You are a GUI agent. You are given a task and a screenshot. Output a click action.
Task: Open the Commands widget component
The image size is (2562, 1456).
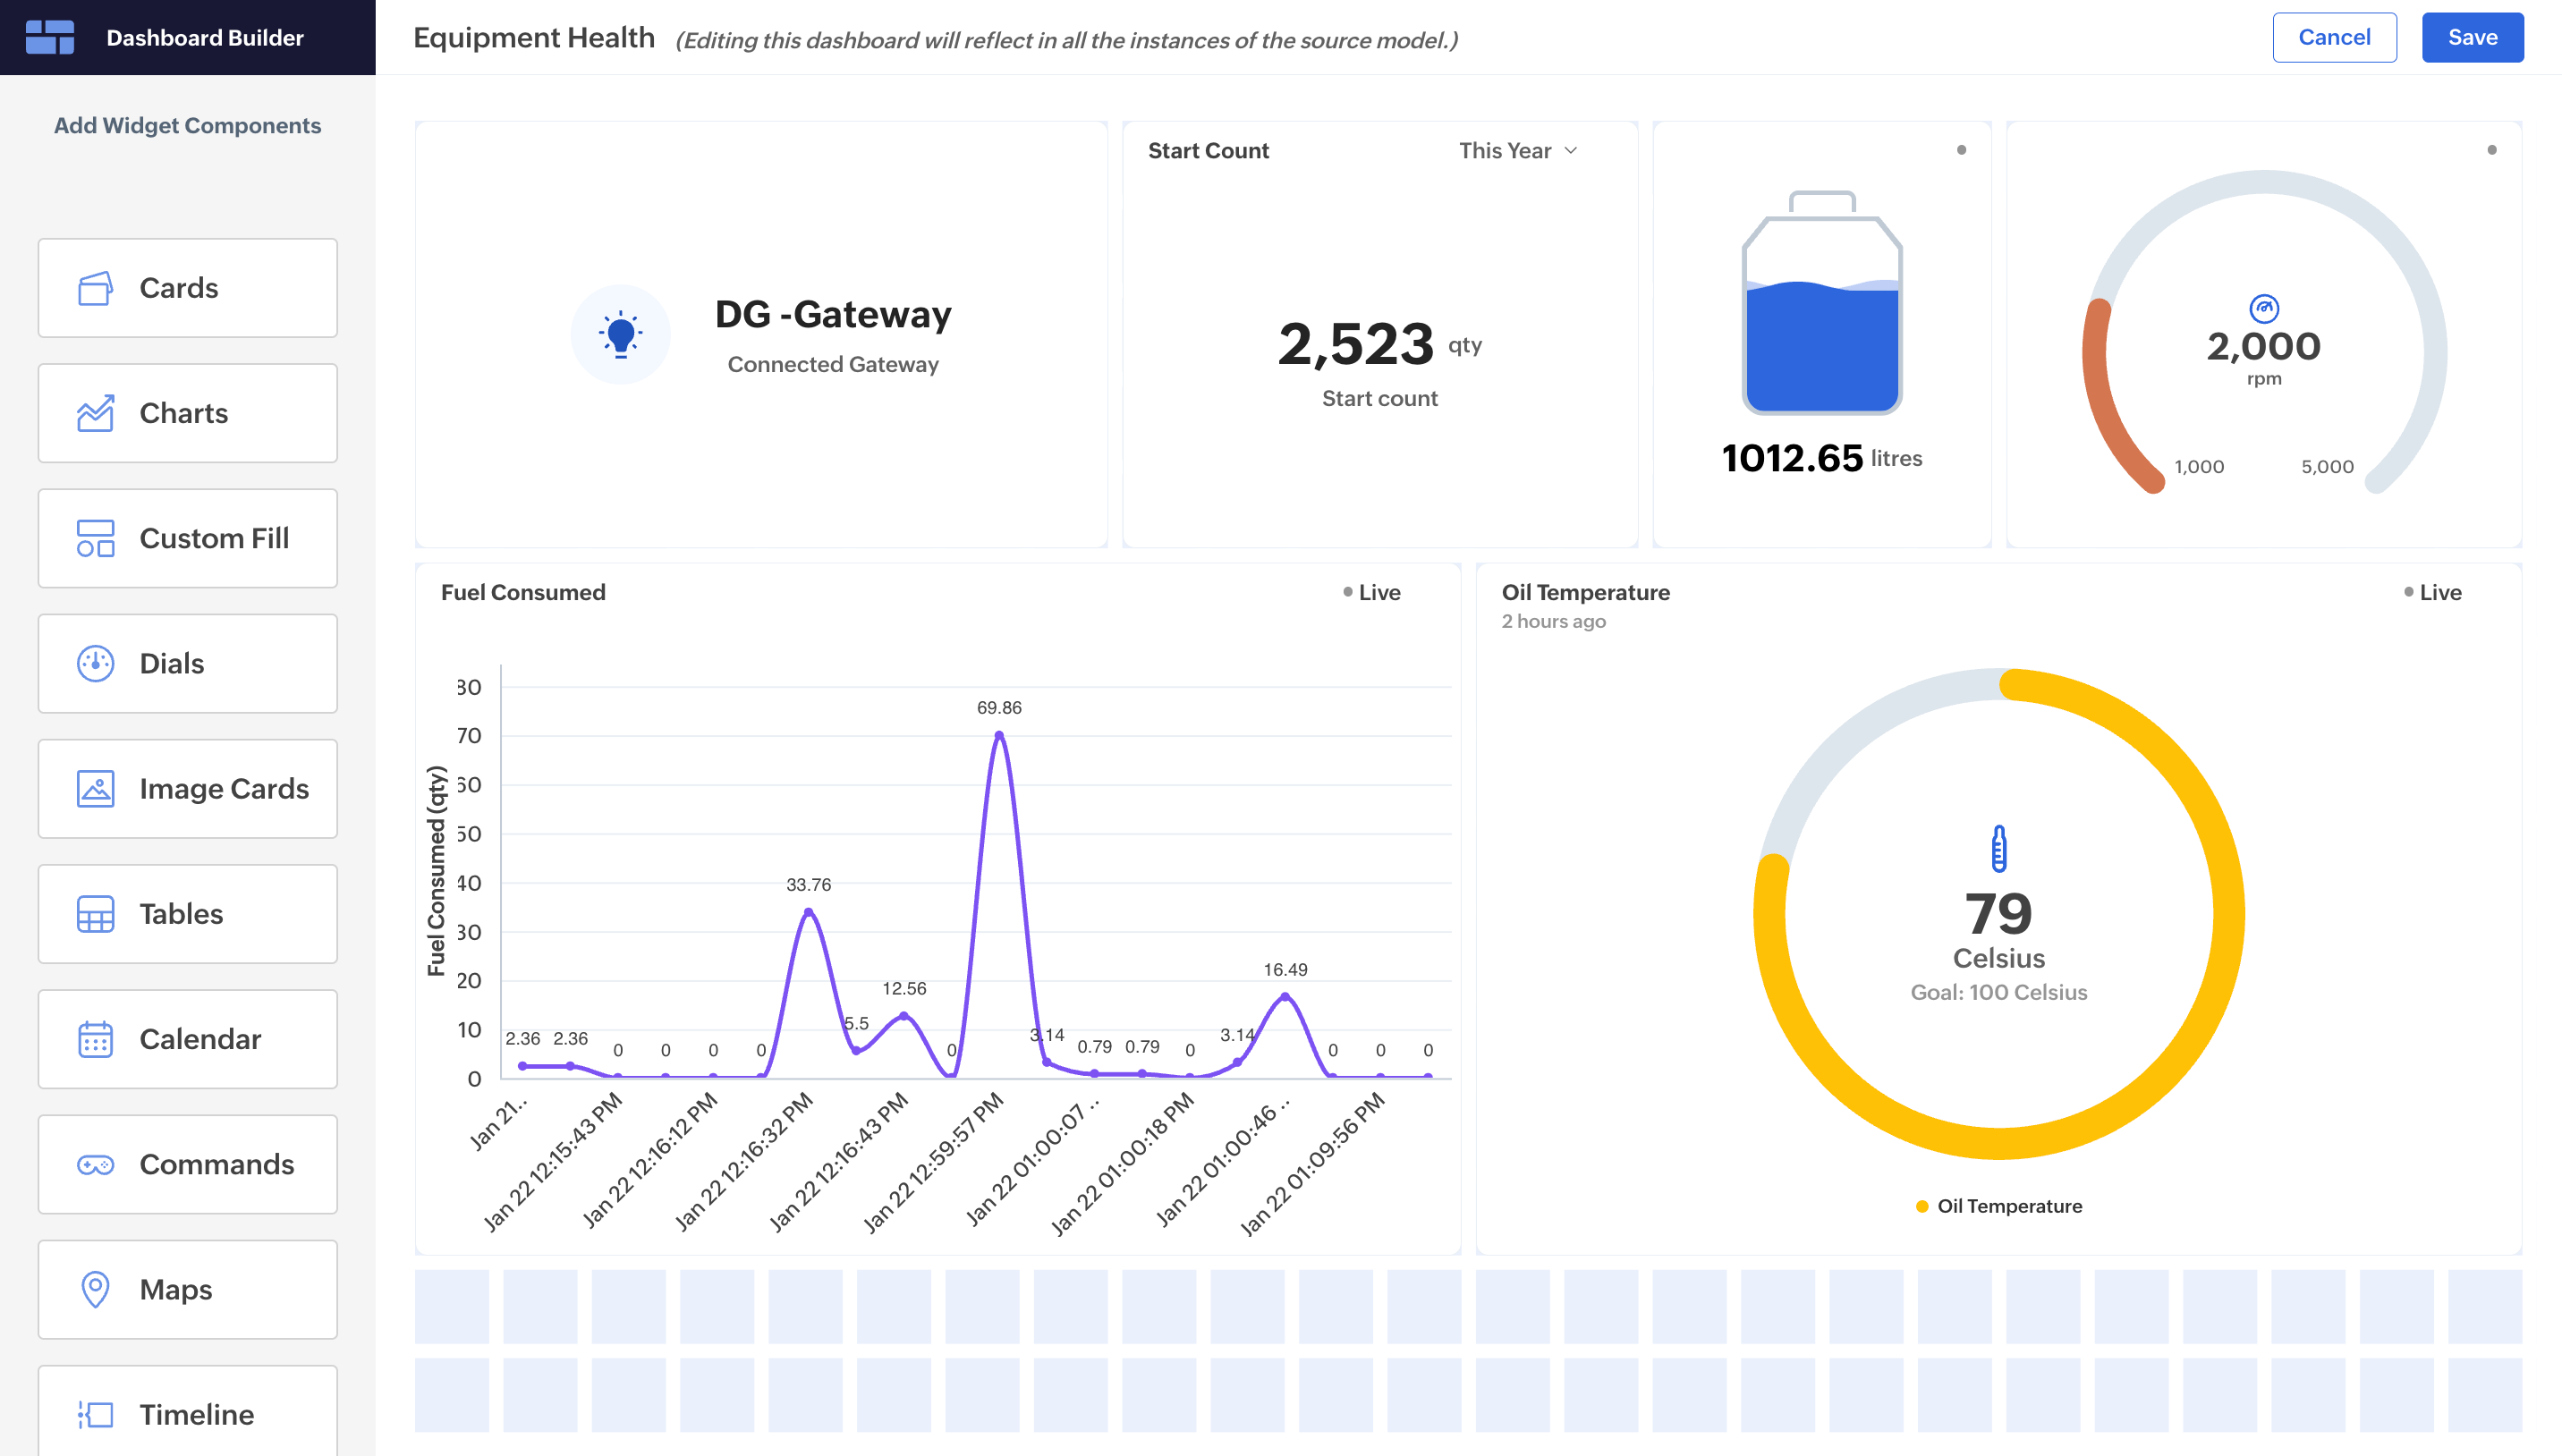188,1164
